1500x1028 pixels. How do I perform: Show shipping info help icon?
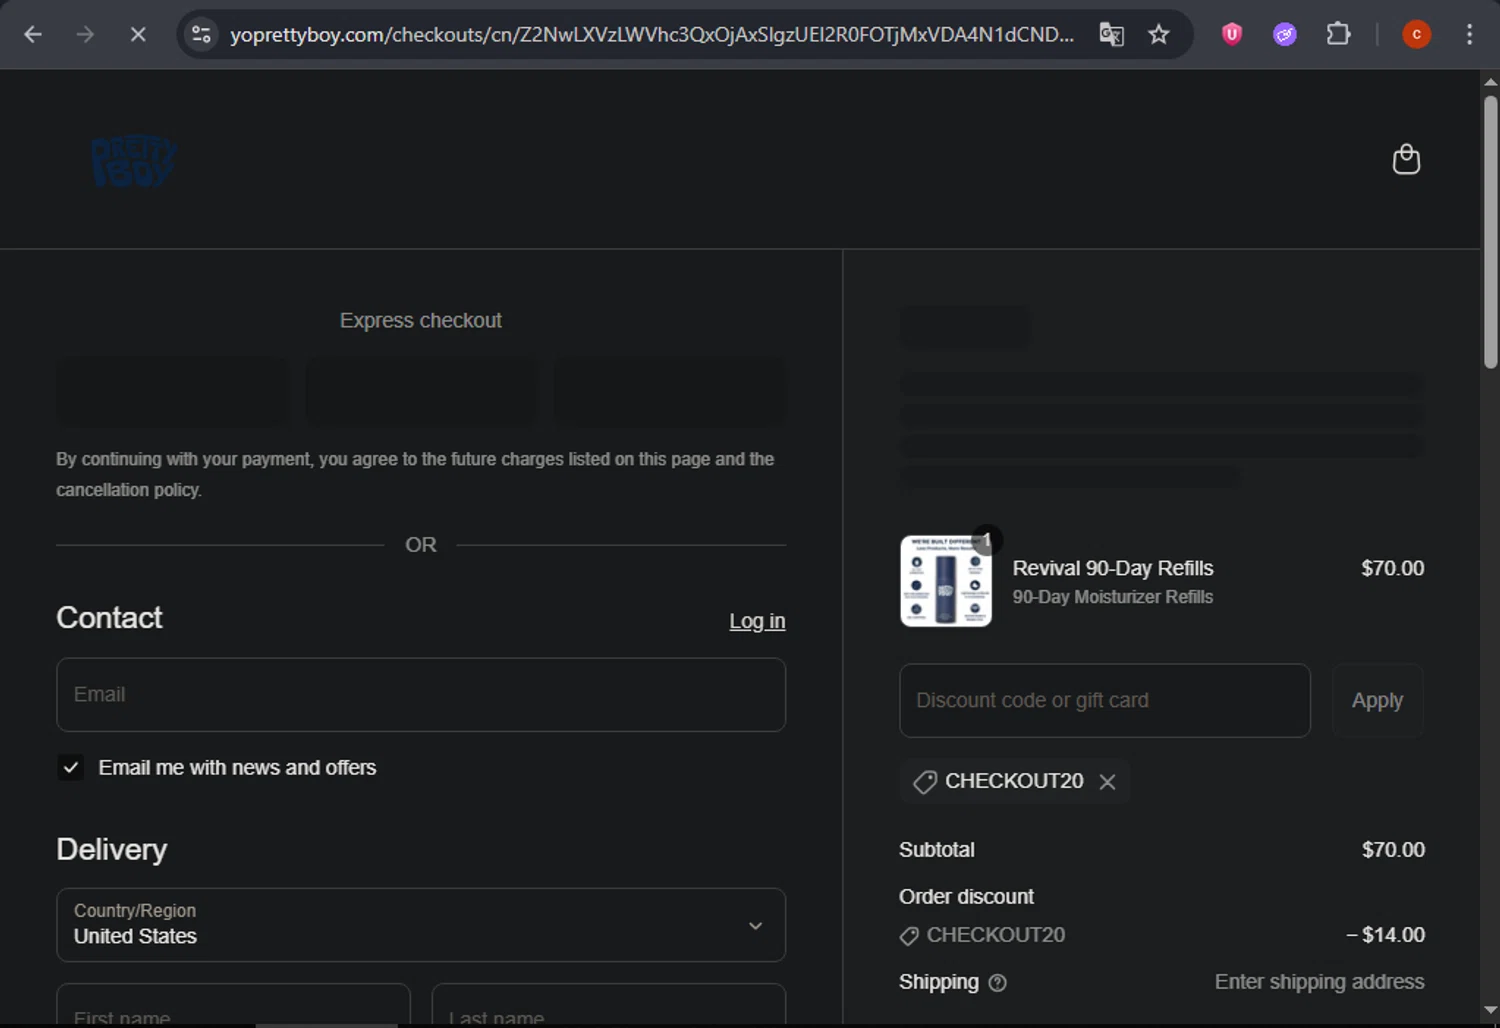[997, 983]
